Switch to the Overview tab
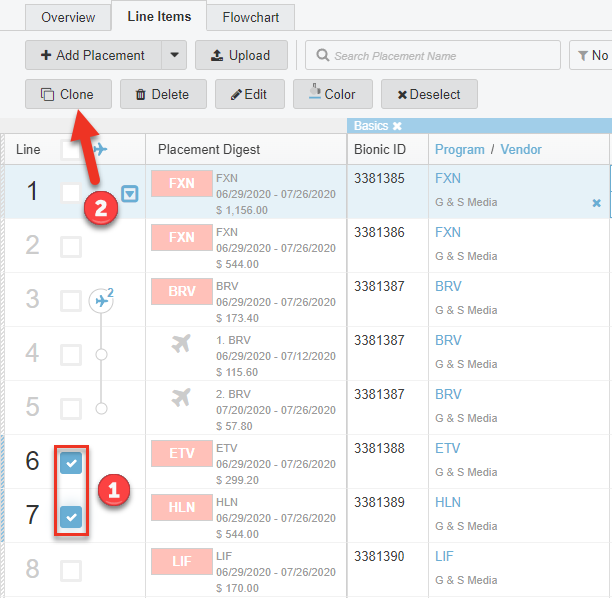612x598 pixels. click(68, 17)
